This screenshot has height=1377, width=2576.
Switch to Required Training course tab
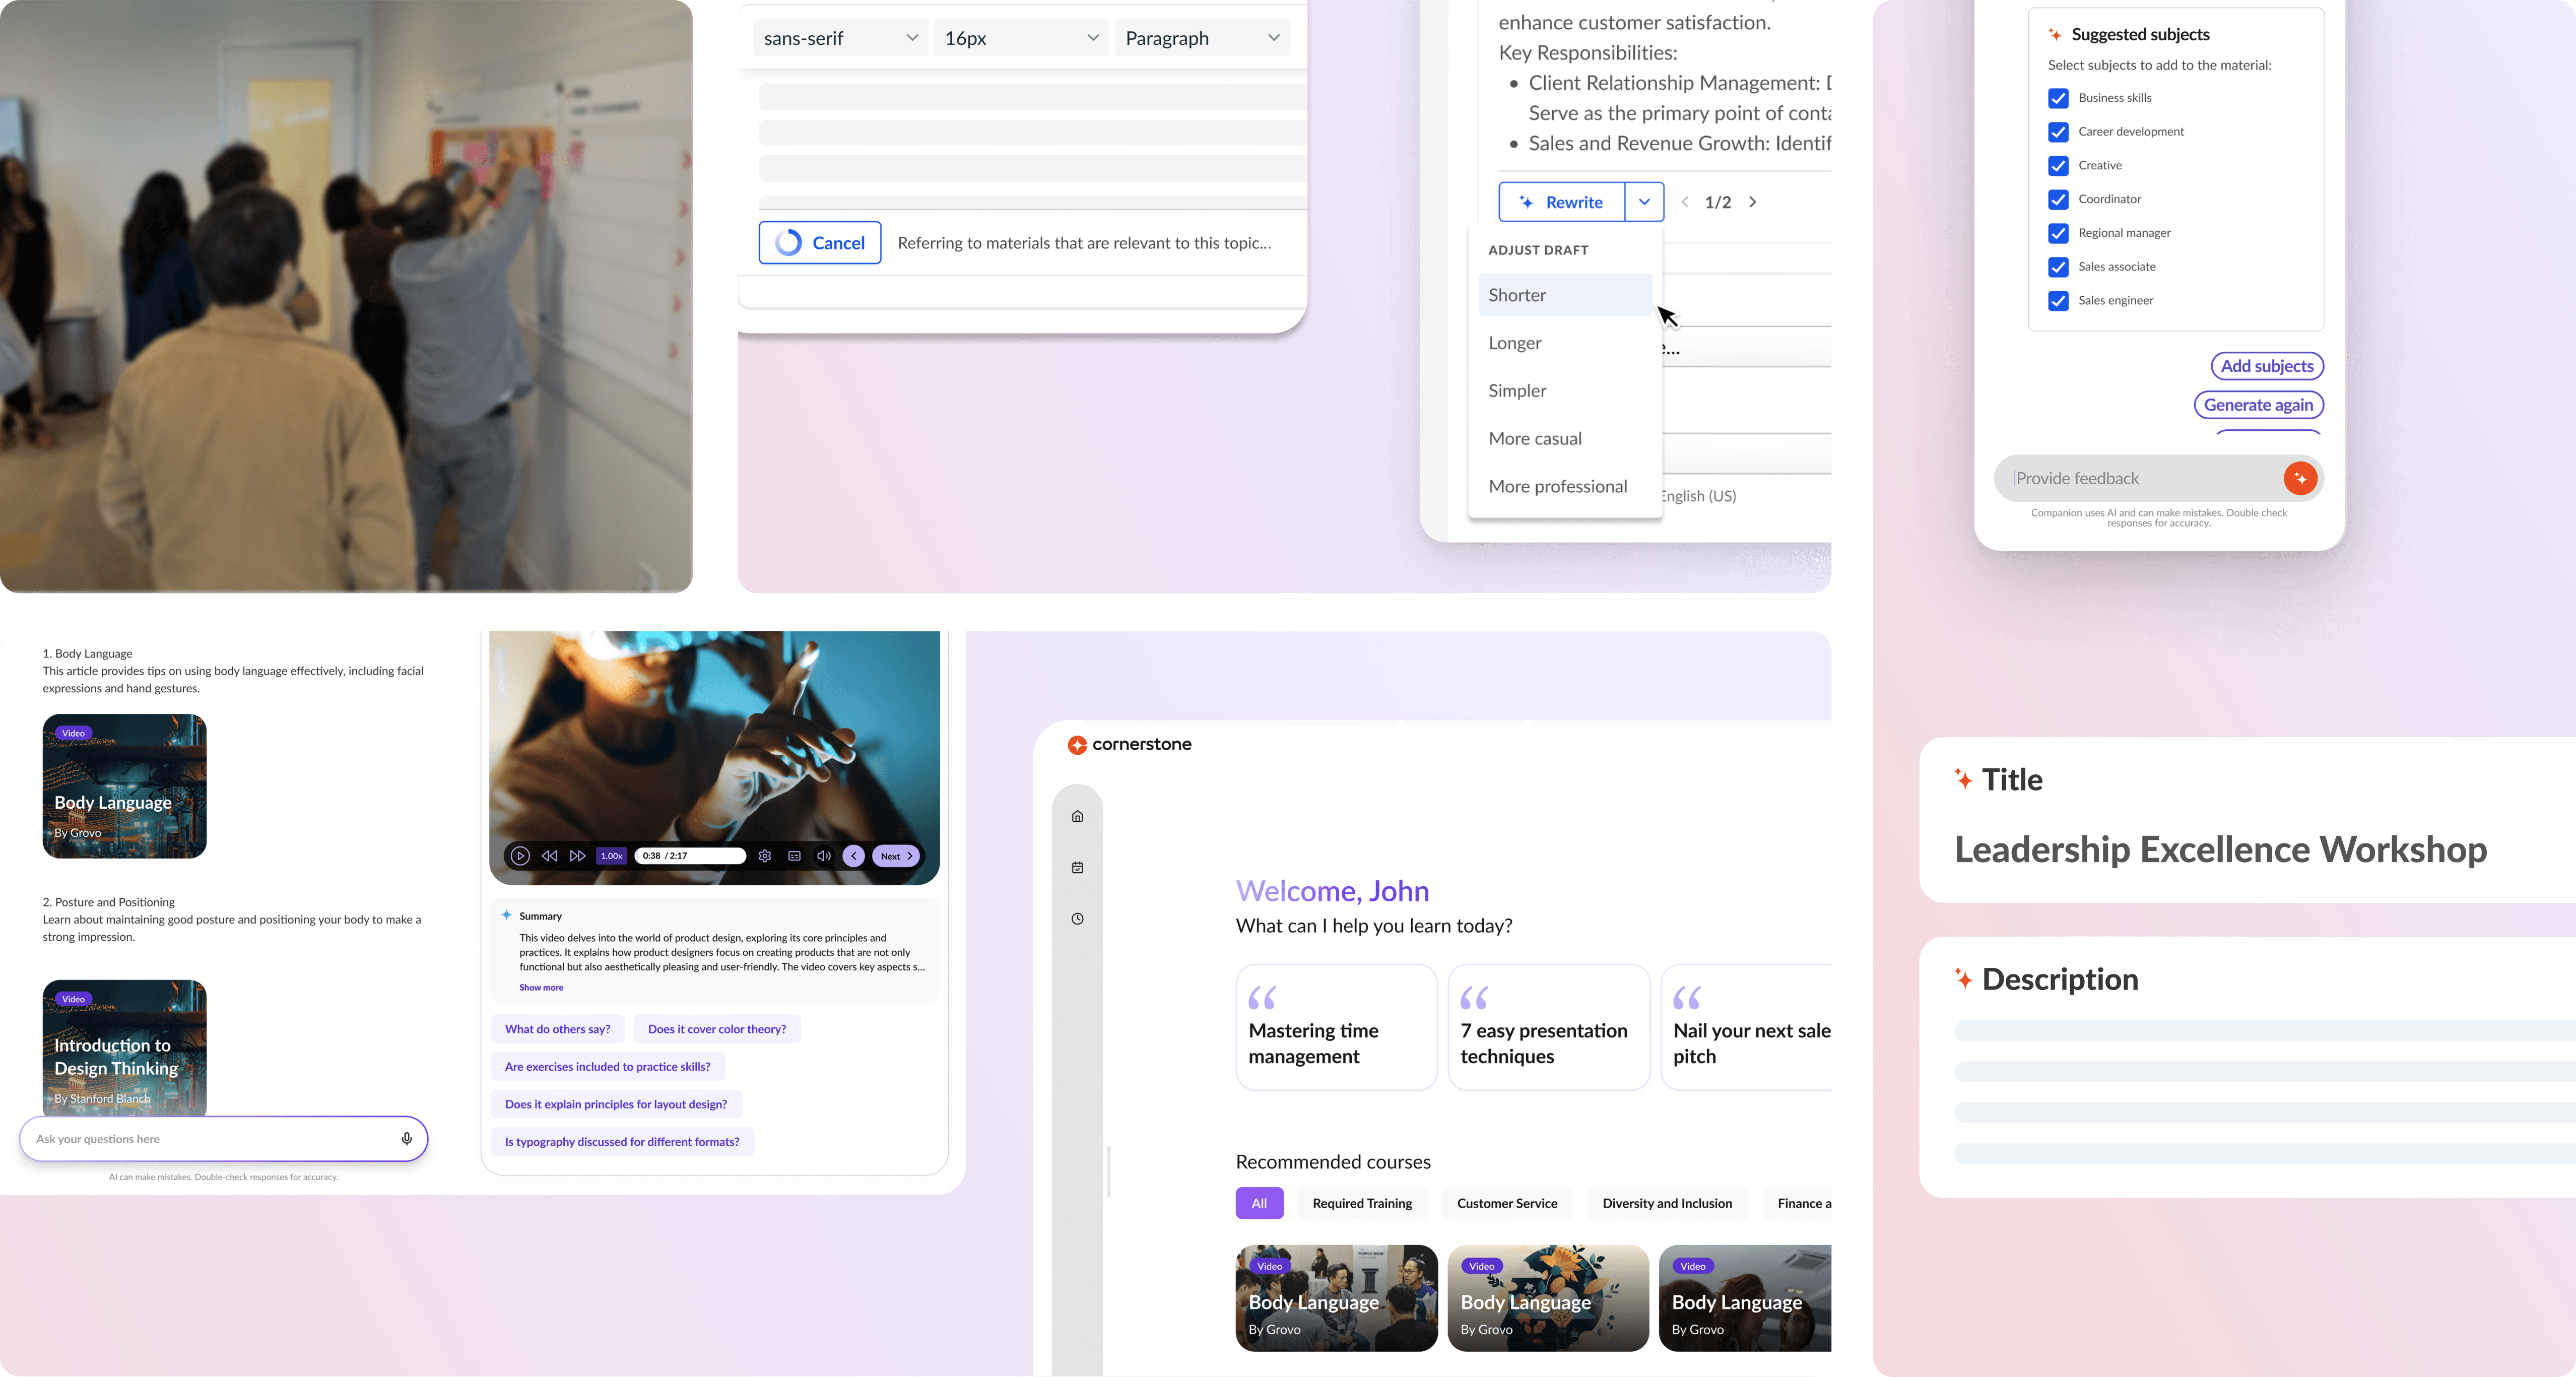tap(1362, 1203)
